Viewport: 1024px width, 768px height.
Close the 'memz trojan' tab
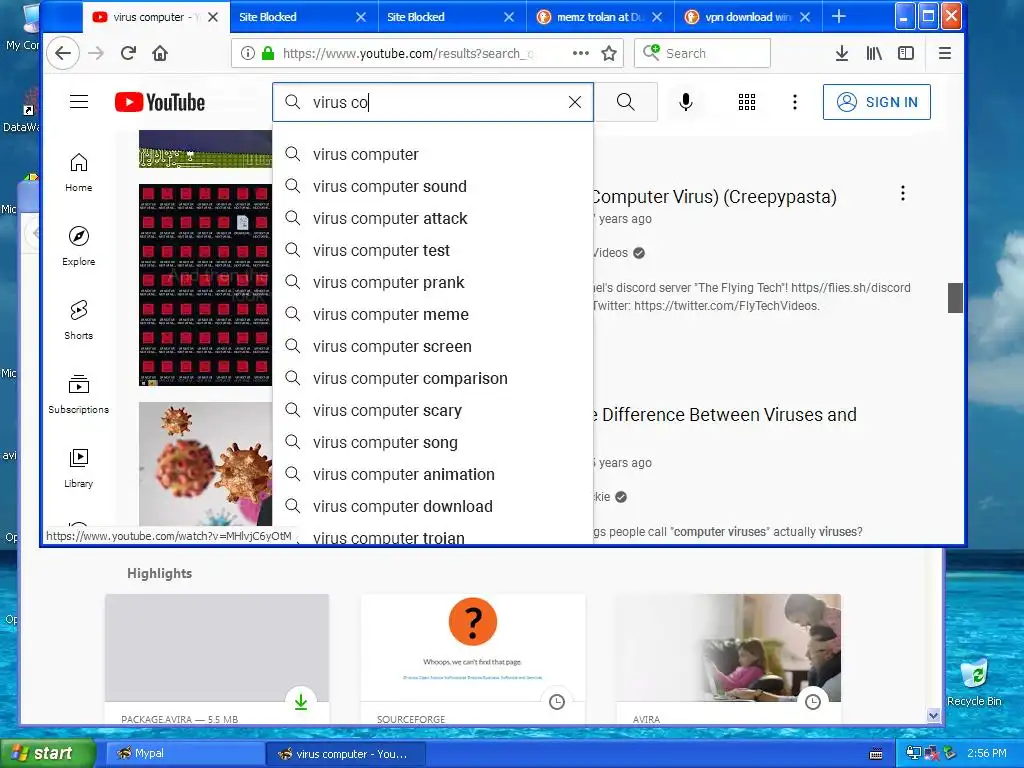[x=657, y=17]
